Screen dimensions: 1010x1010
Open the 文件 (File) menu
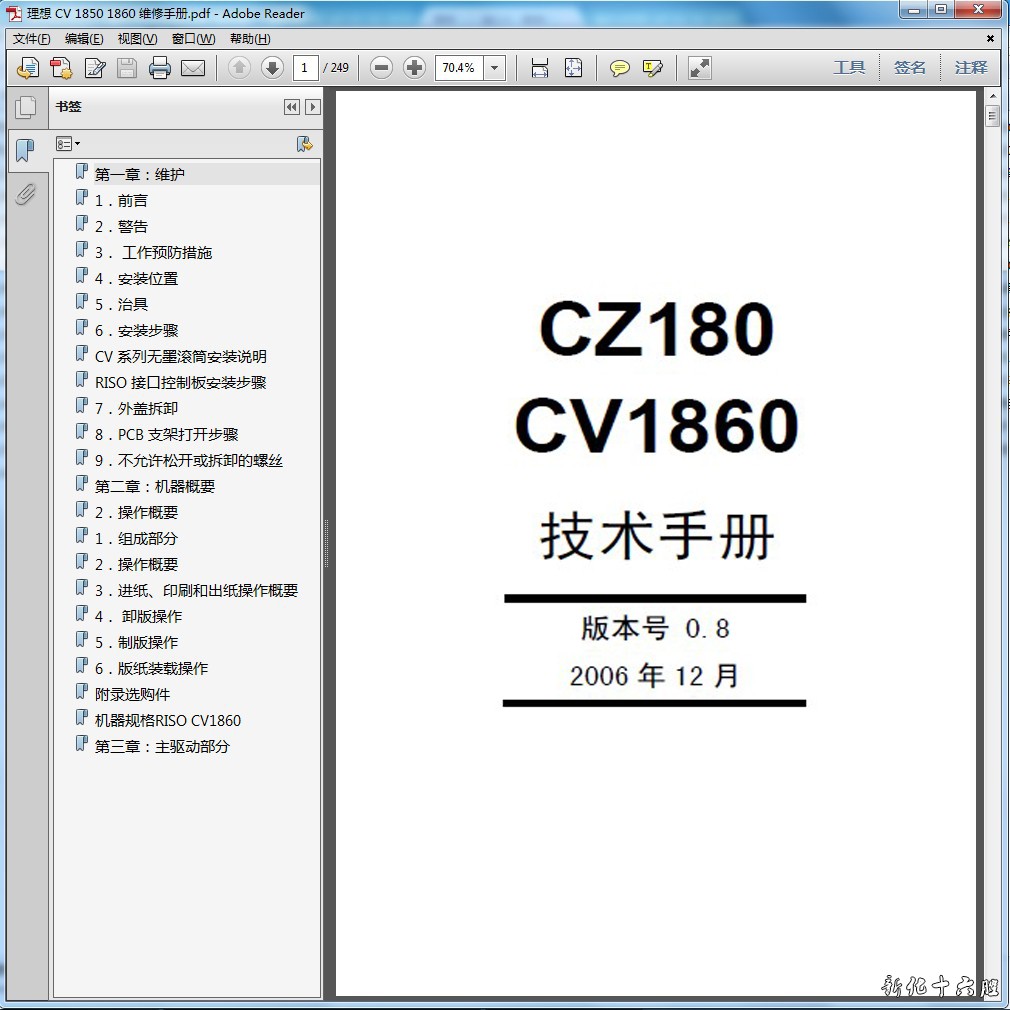click(31, 39)
